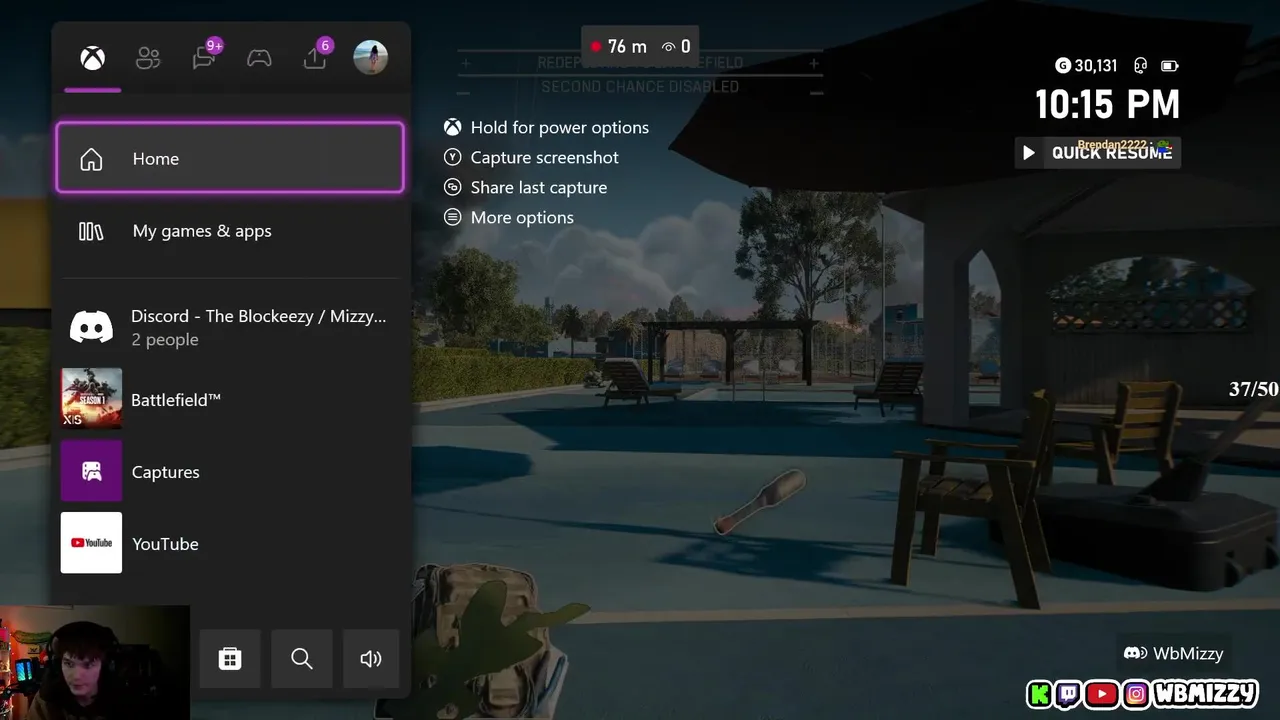1280x720 pixels.
Task: Open the Xbox home tab icon
Action: (x=93, y=58)
